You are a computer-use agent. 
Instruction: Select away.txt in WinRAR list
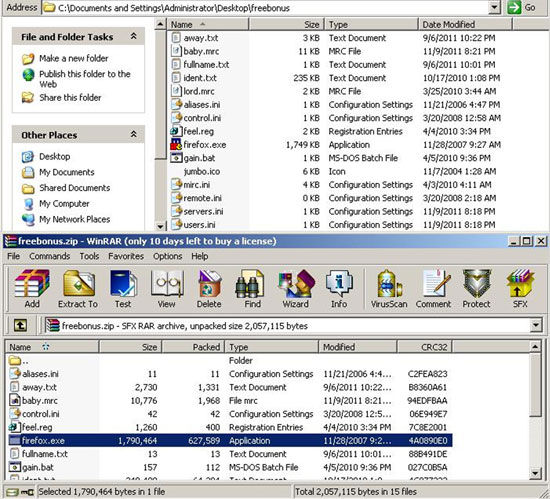tap(39, 387)
